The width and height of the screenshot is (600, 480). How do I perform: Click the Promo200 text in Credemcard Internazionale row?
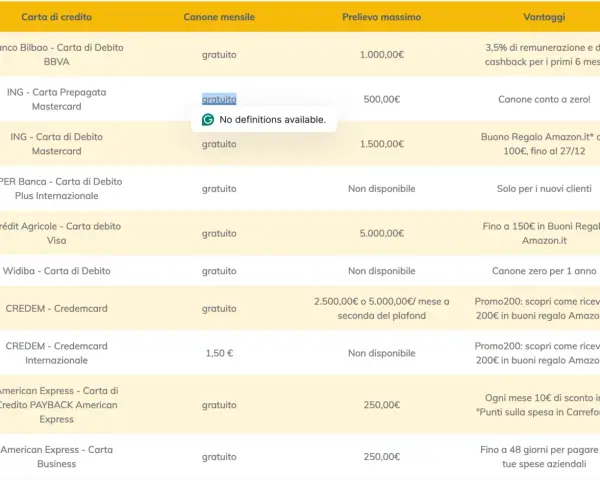pos(537,353)
